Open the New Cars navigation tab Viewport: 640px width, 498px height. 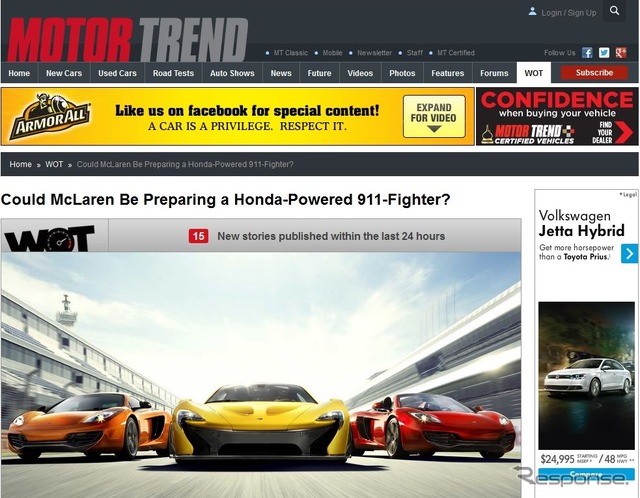(x=64, y=73)
